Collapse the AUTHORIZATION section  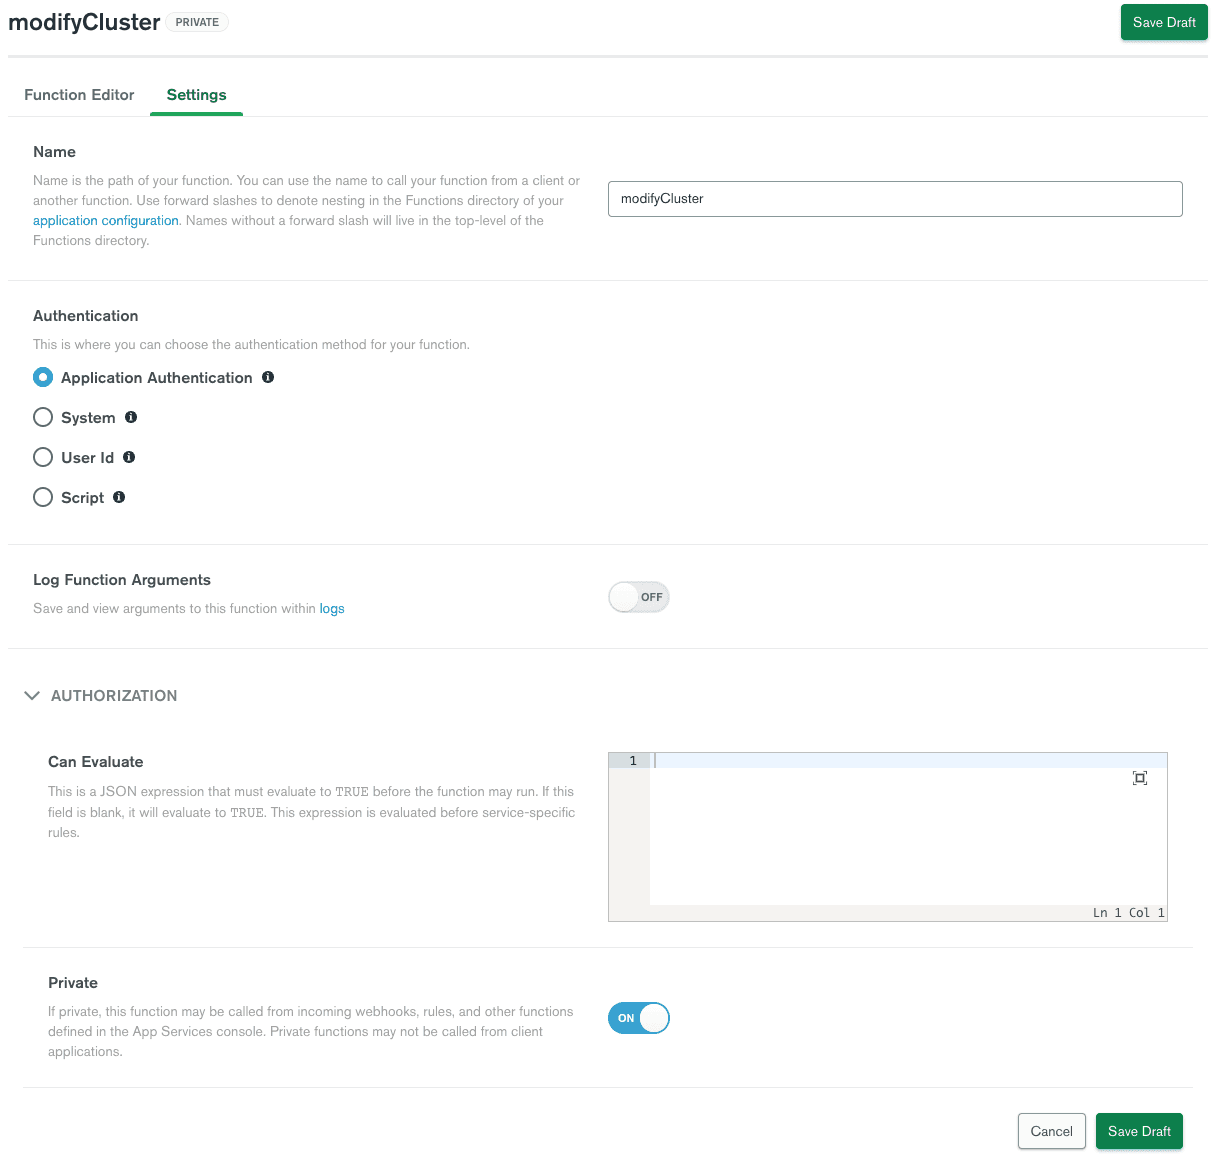coord(32,695)
